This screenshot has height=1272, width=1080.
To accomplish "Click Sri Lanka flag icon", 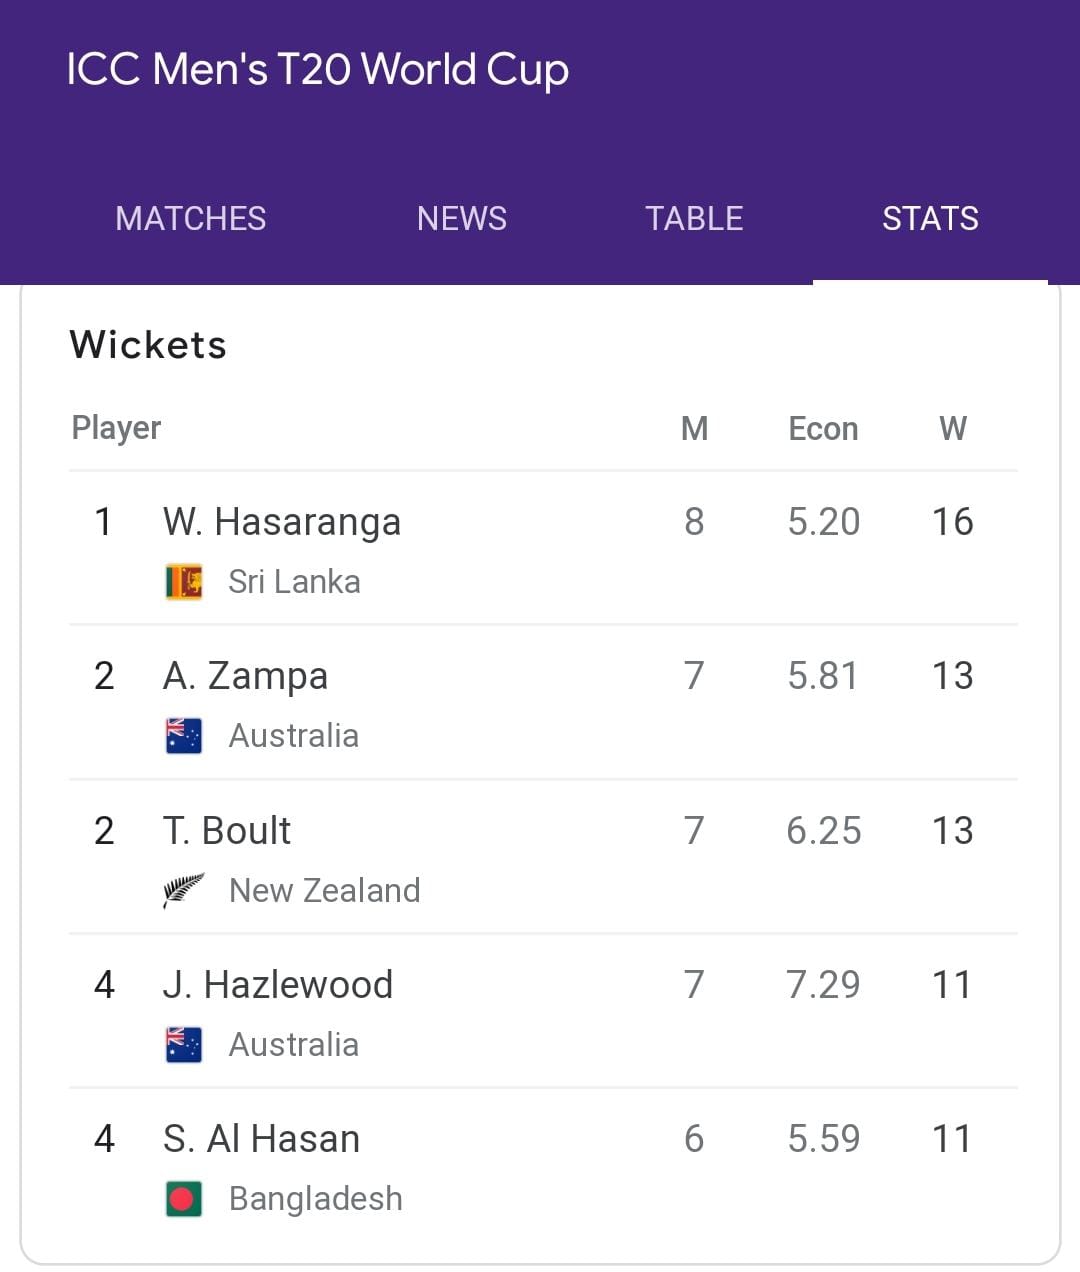I will (x=184, y=581).
